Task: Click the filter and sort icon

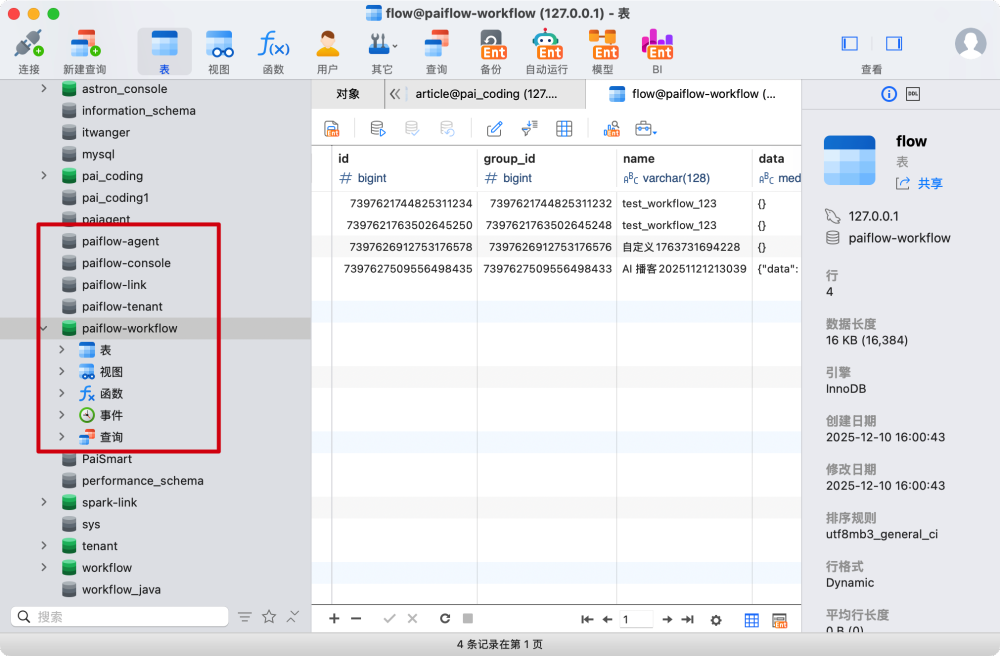Action: 529,128
